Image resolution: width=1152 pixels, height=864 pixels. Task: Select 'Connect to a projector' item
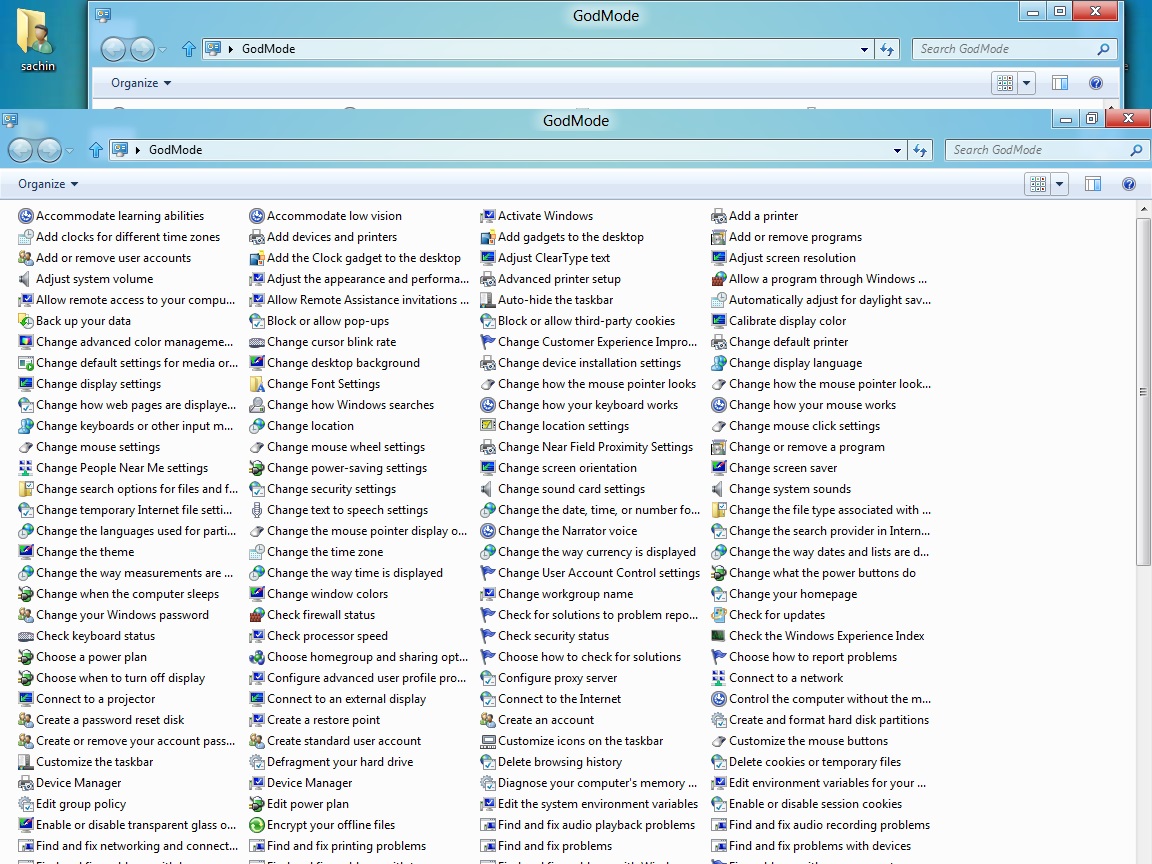[96, 699]
